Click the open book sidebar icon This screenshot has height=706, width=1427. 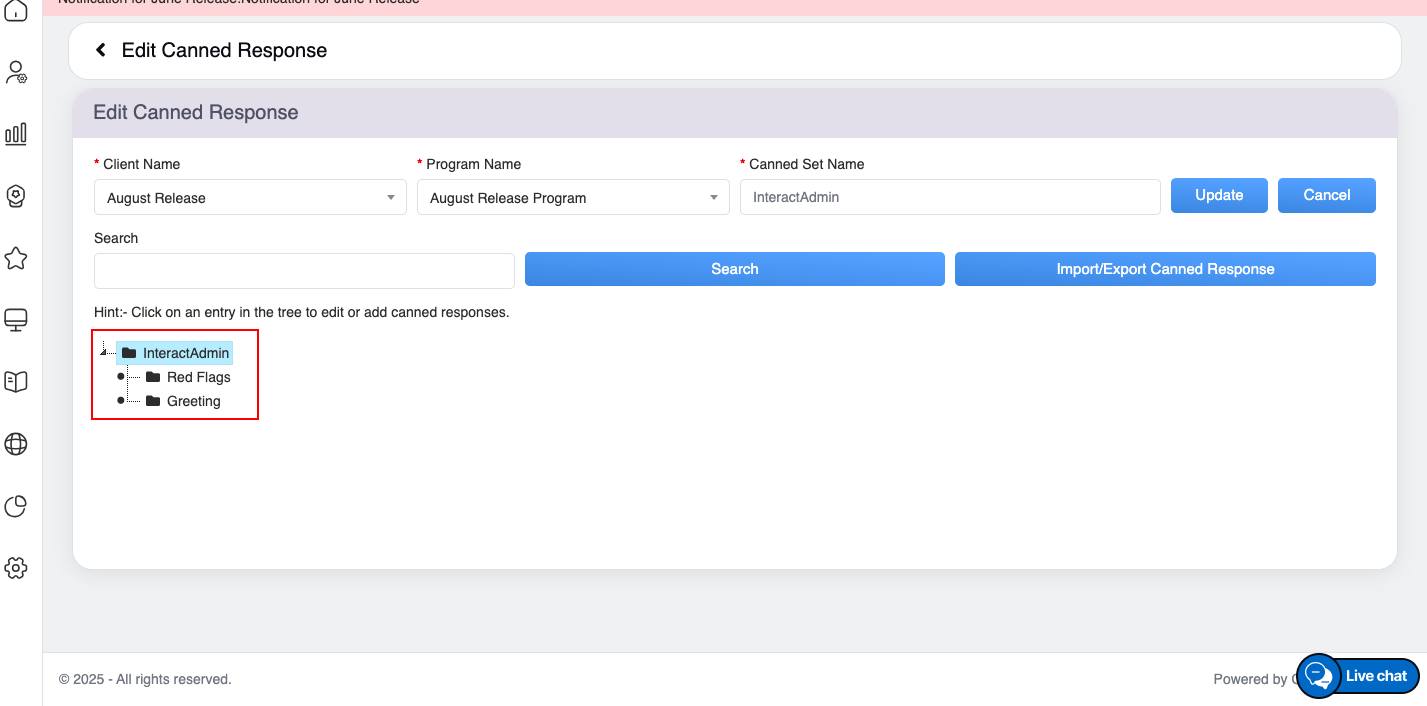point(16,382)
